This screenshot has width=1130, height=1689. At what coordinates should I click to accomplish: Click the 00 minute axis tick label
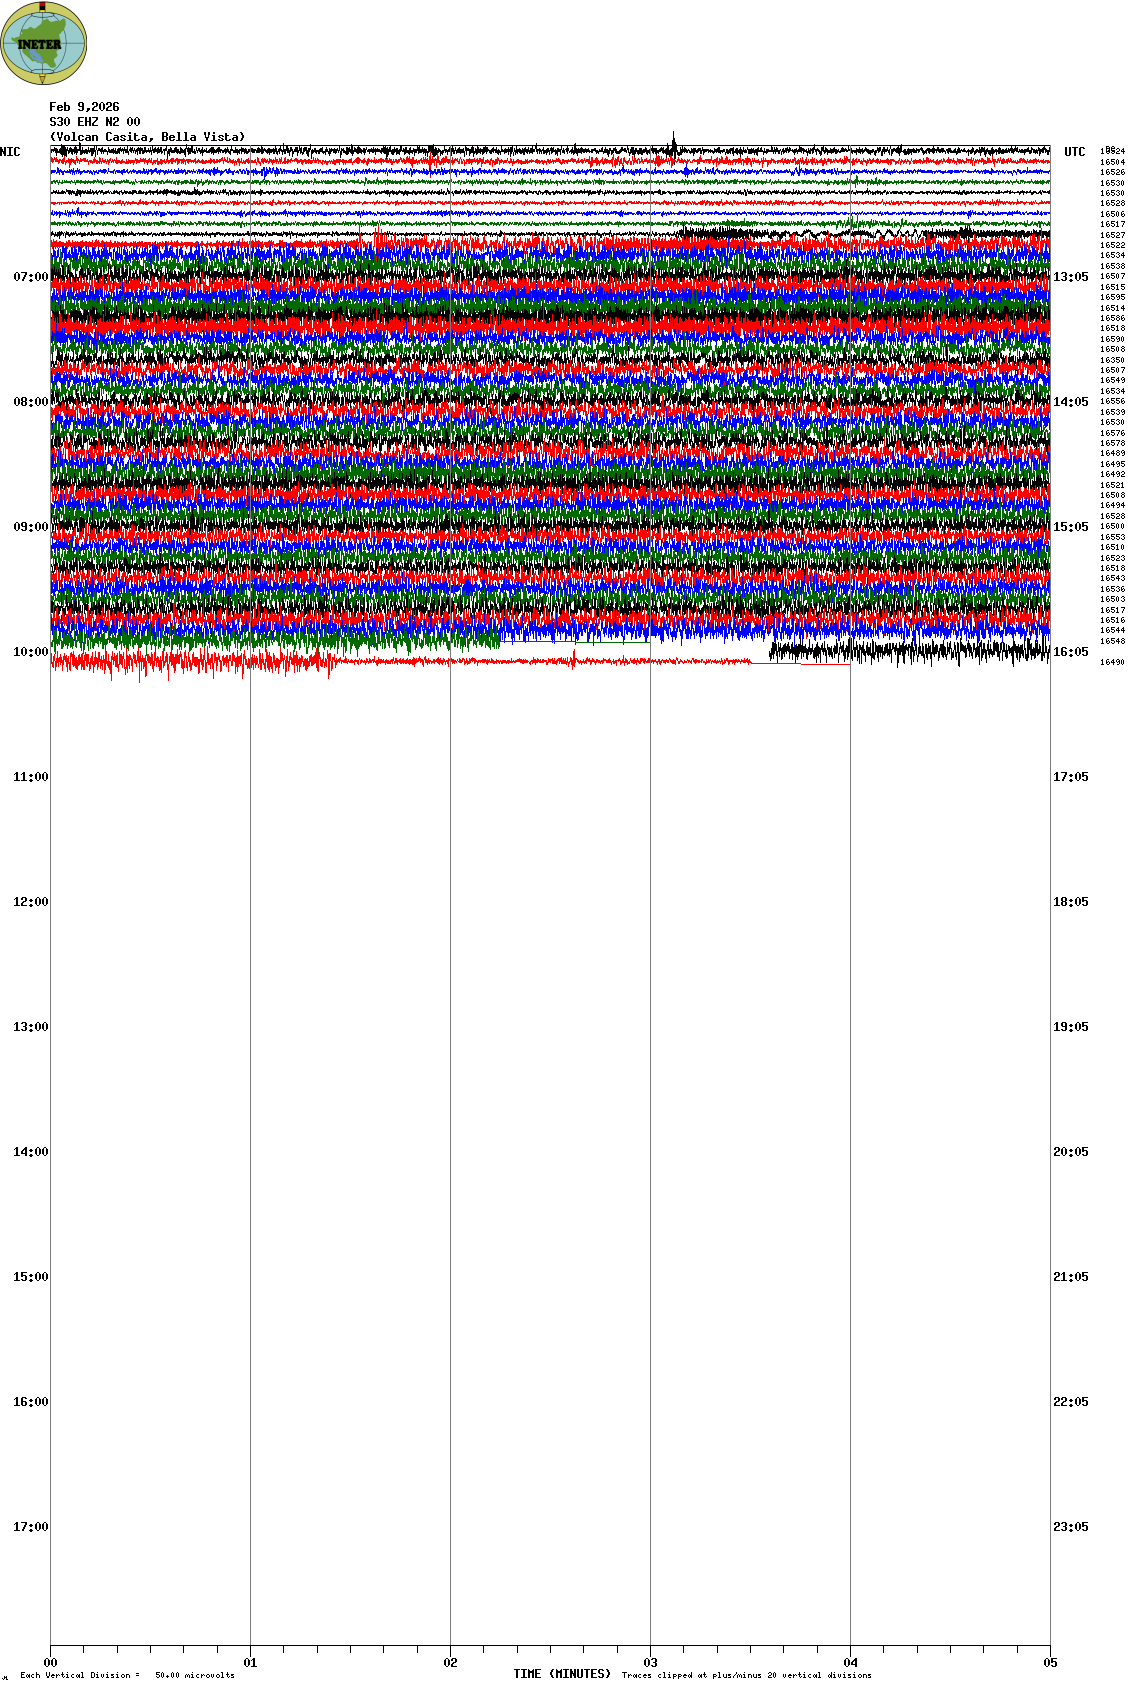coord(50,1663)
